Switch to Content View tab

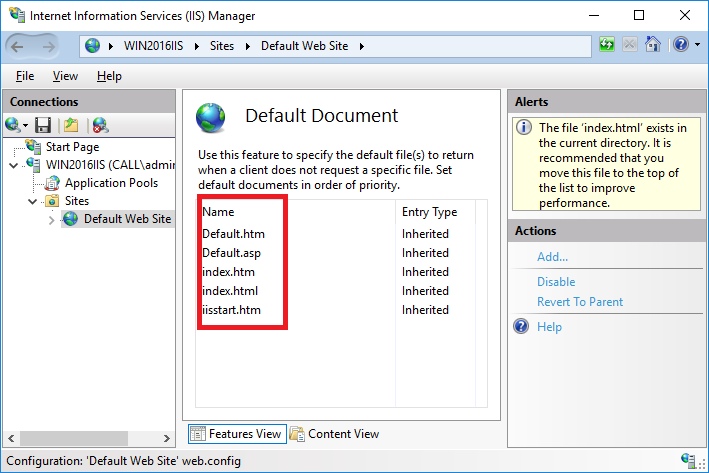pyautogui.click(x=335, y=434)
